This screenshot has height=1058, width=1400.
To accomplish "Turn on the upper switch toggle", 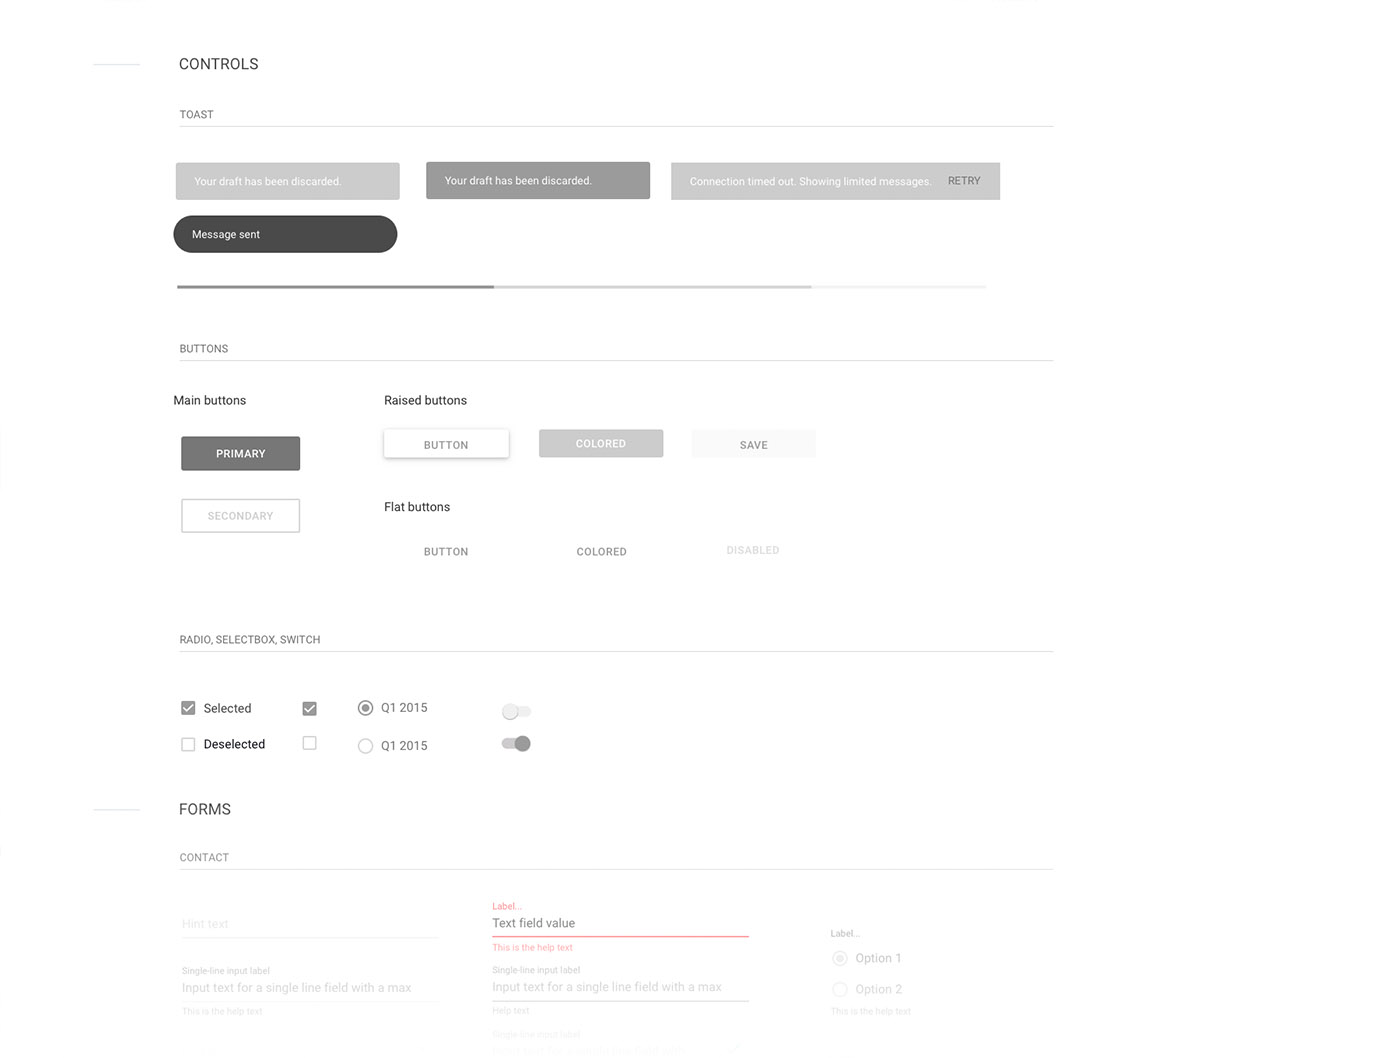I will [x=516, y=711].
